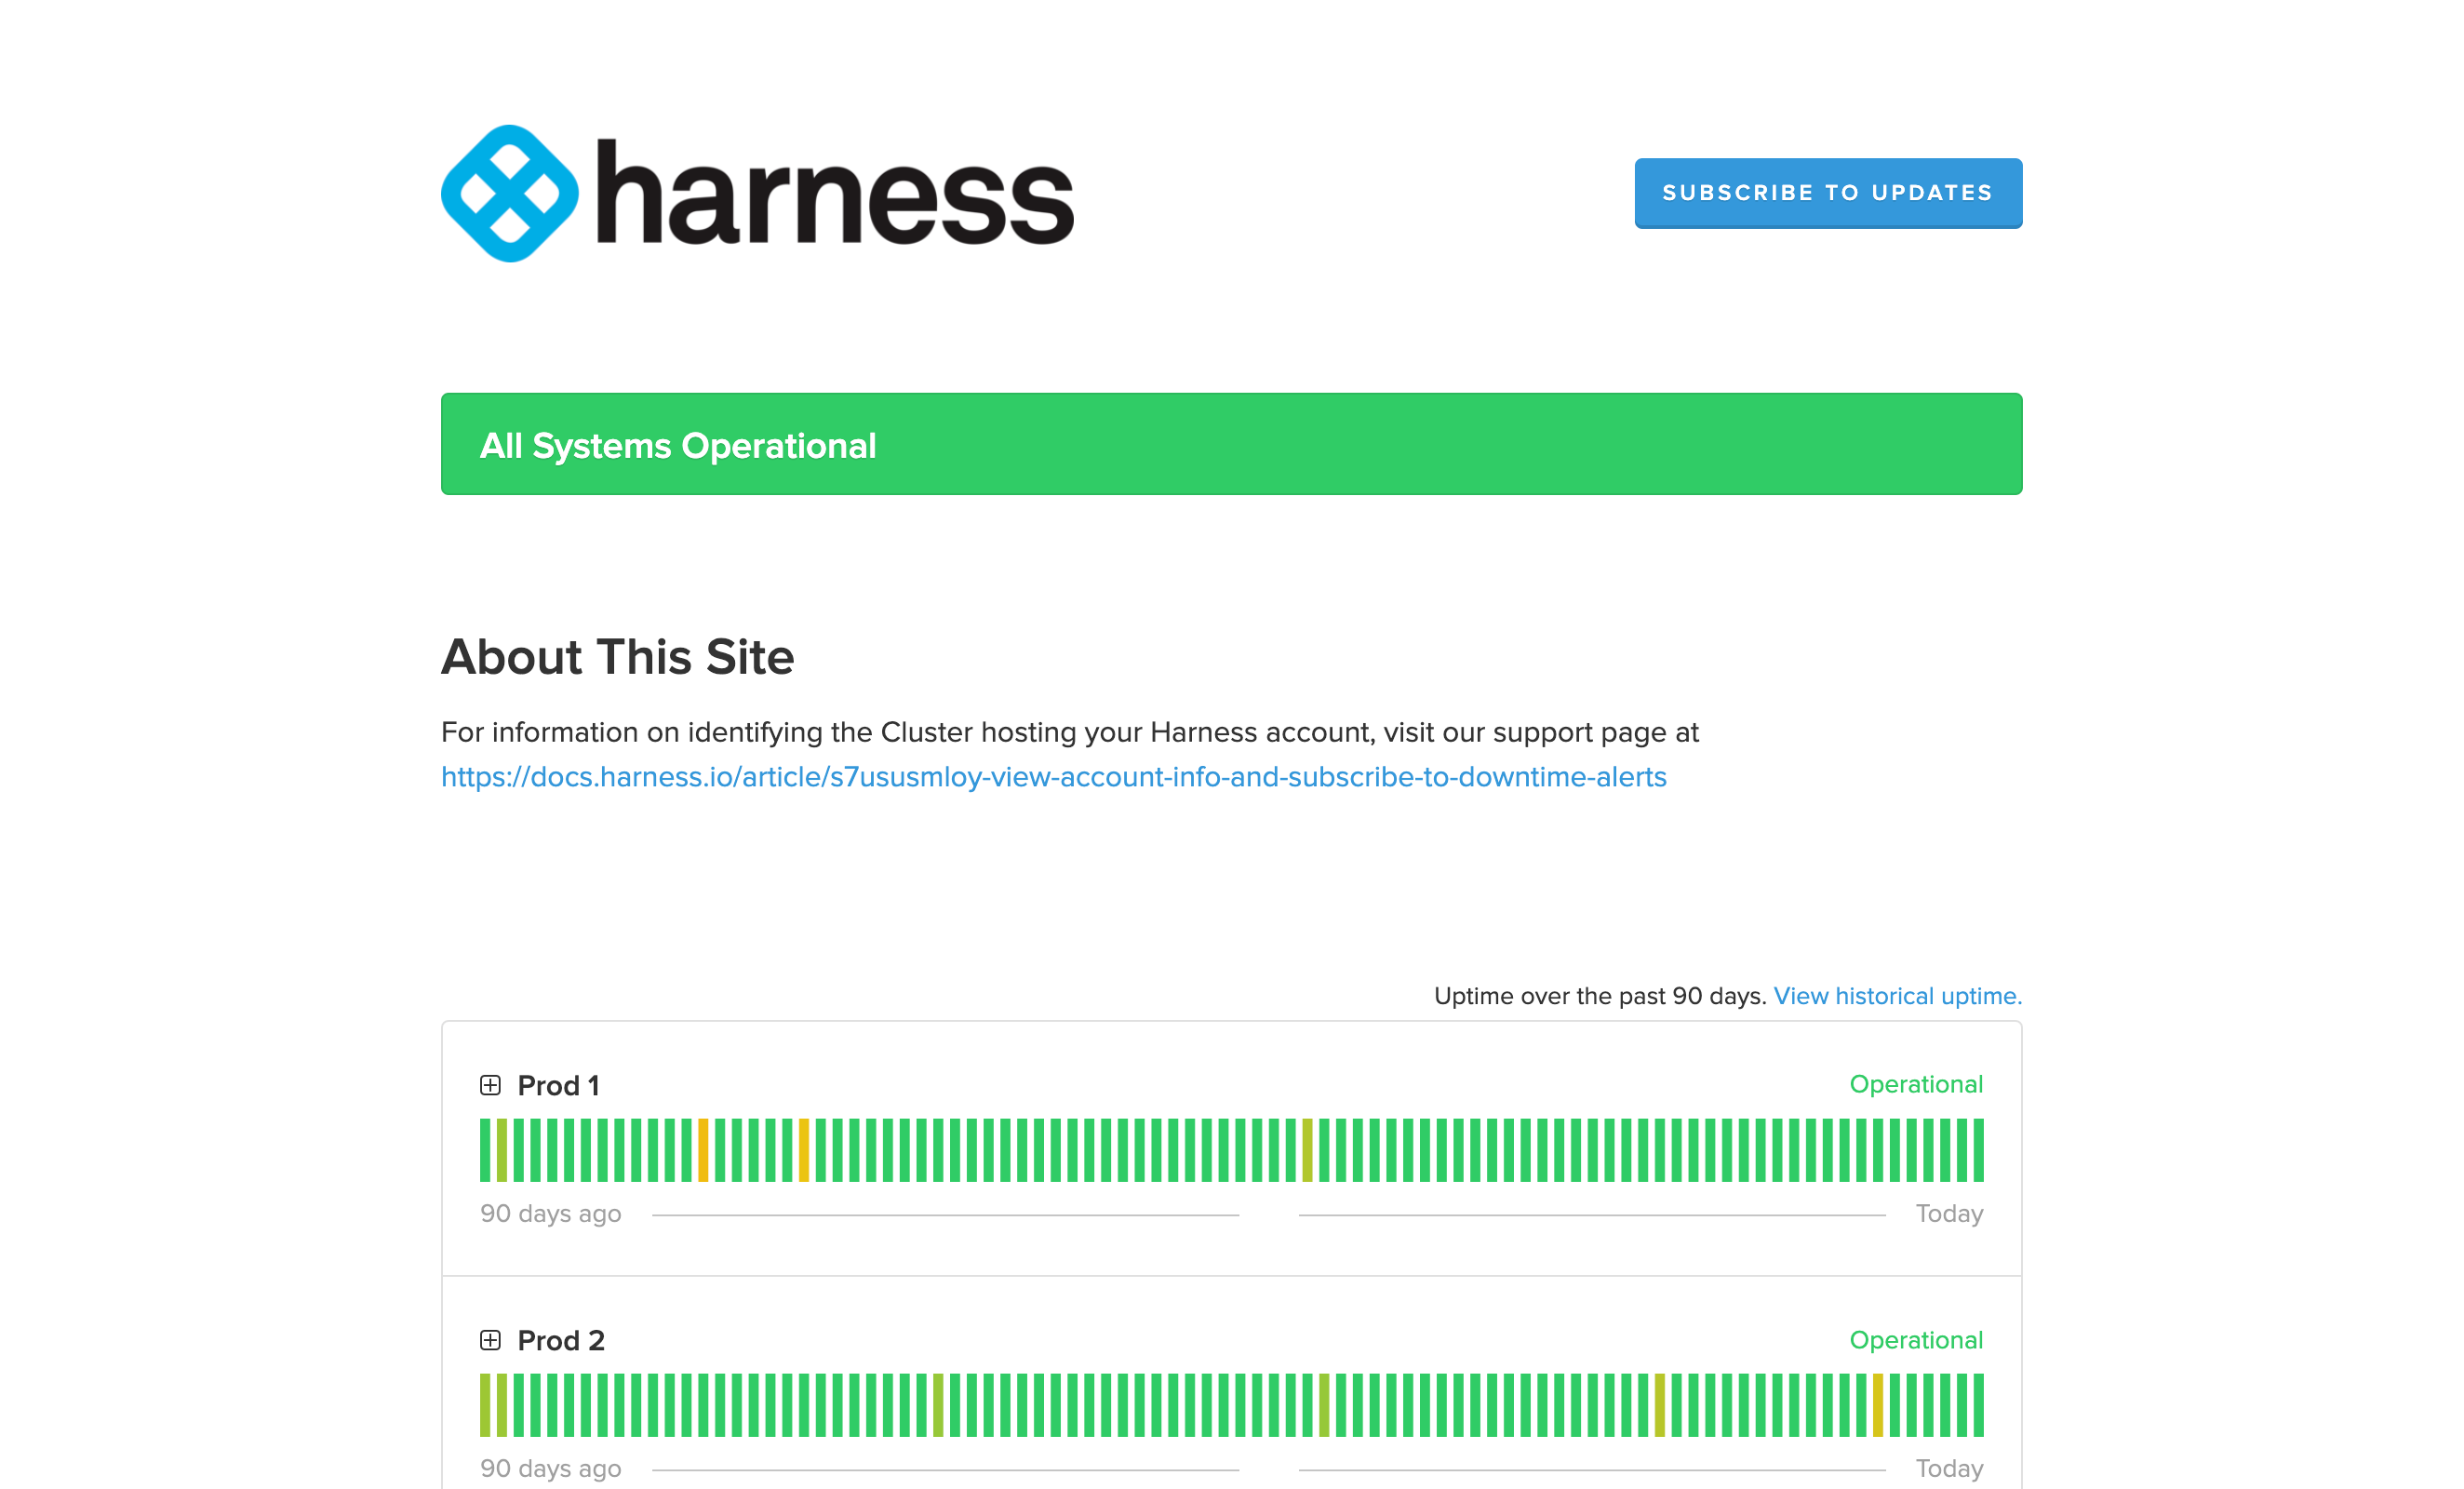Click the first bar of Prod 1 uptime

[485, 1150]
